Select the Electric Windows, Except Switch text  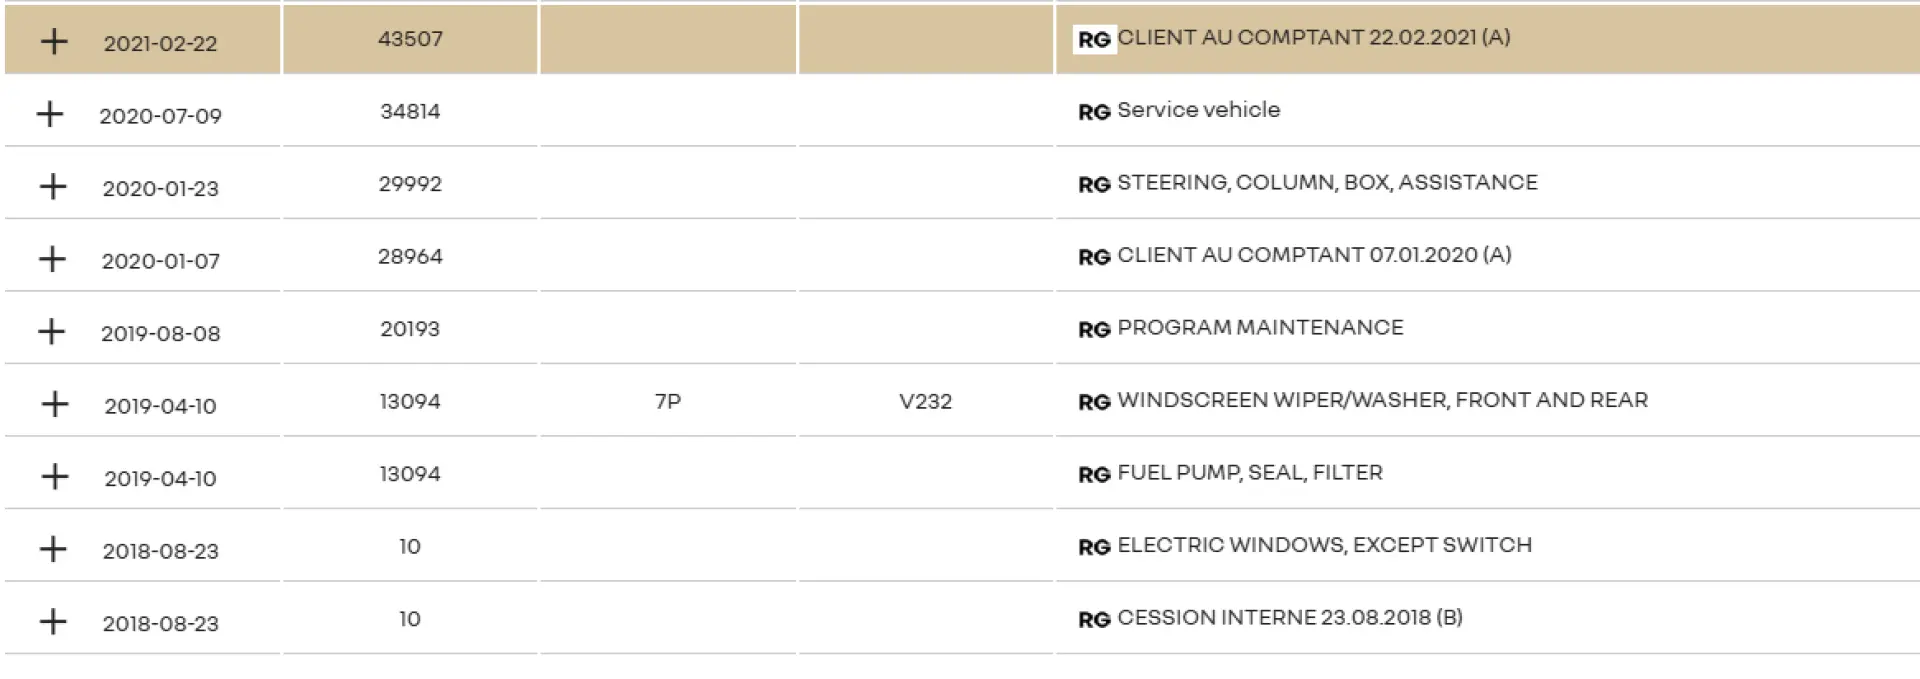1324,545
